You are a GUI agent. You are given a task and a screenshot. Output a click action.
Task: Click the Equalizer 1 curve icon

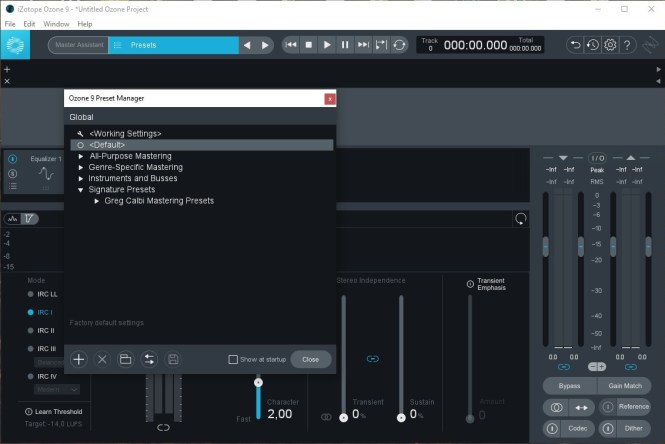tap(46, 173)
